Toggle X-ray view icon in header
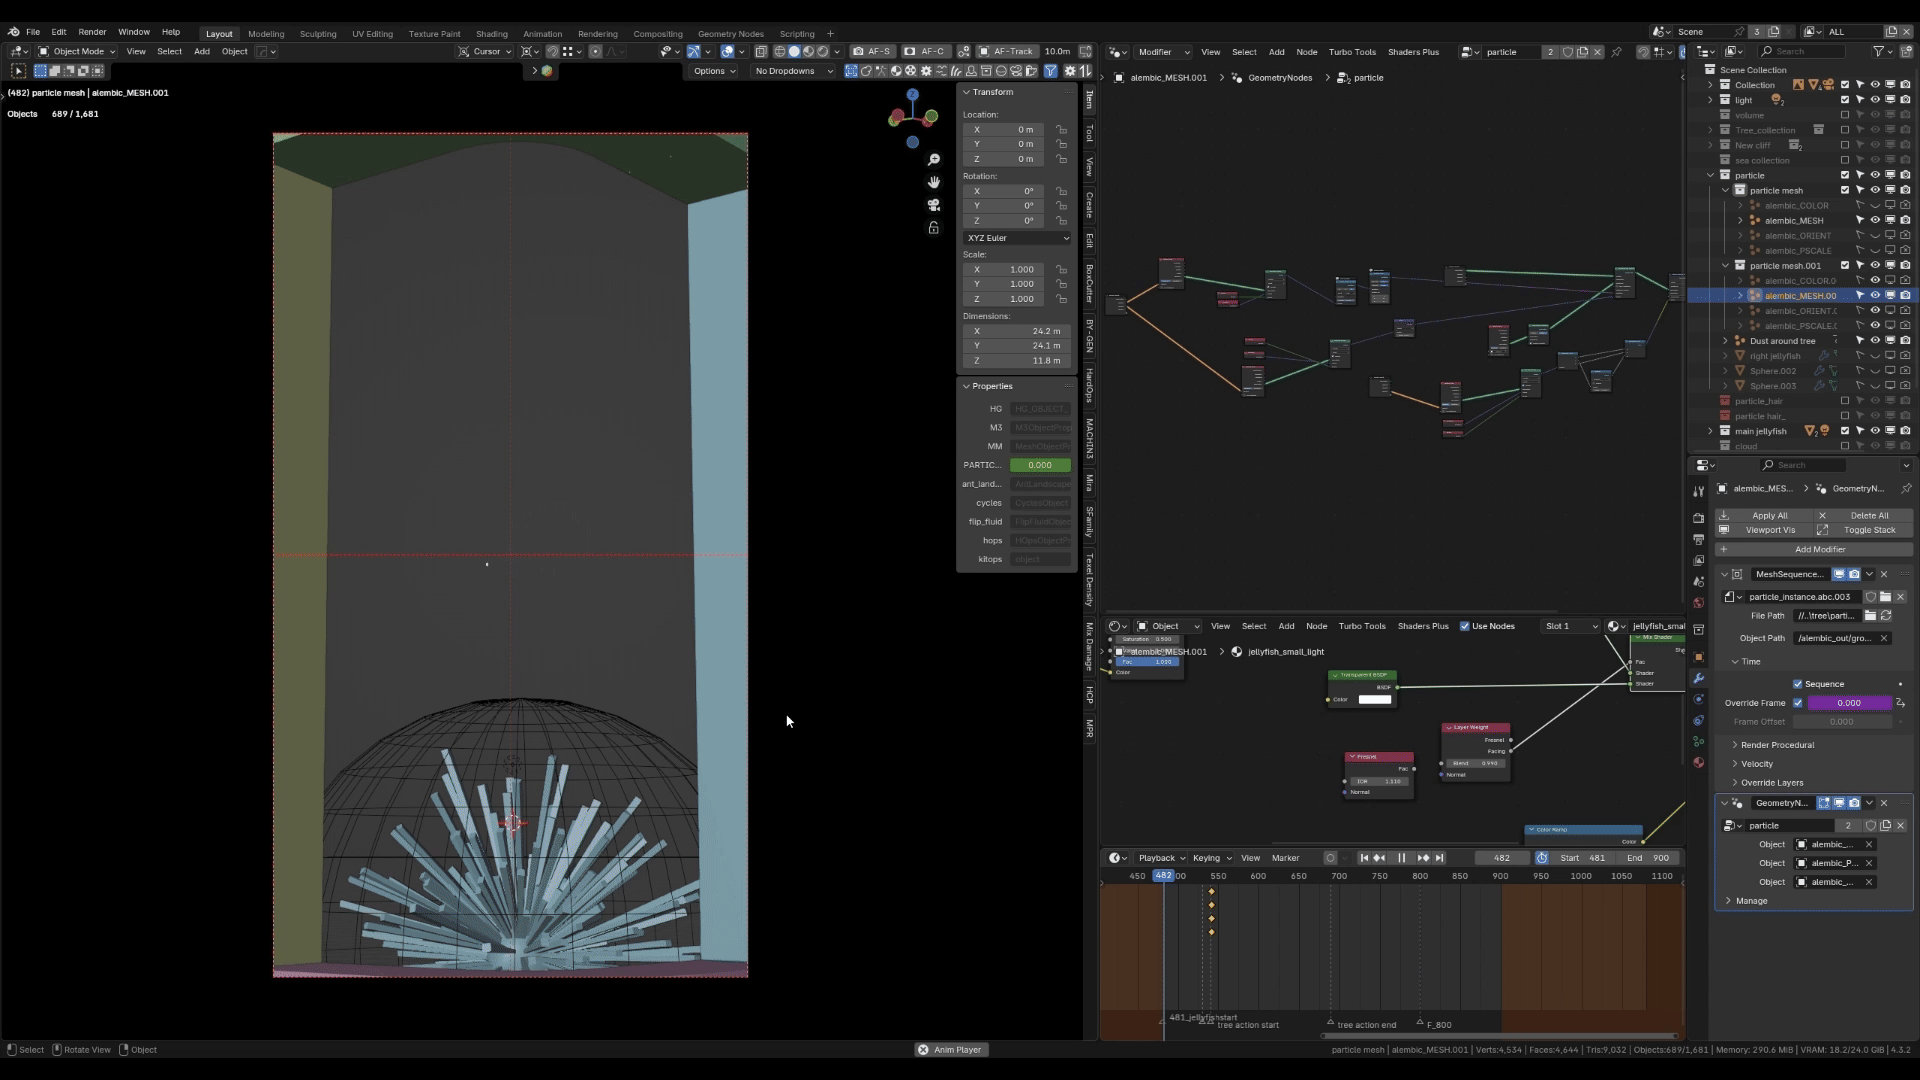 761,52
